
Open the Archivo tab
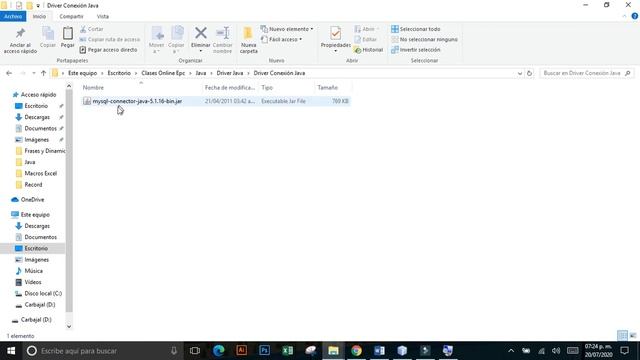(13, 16)
